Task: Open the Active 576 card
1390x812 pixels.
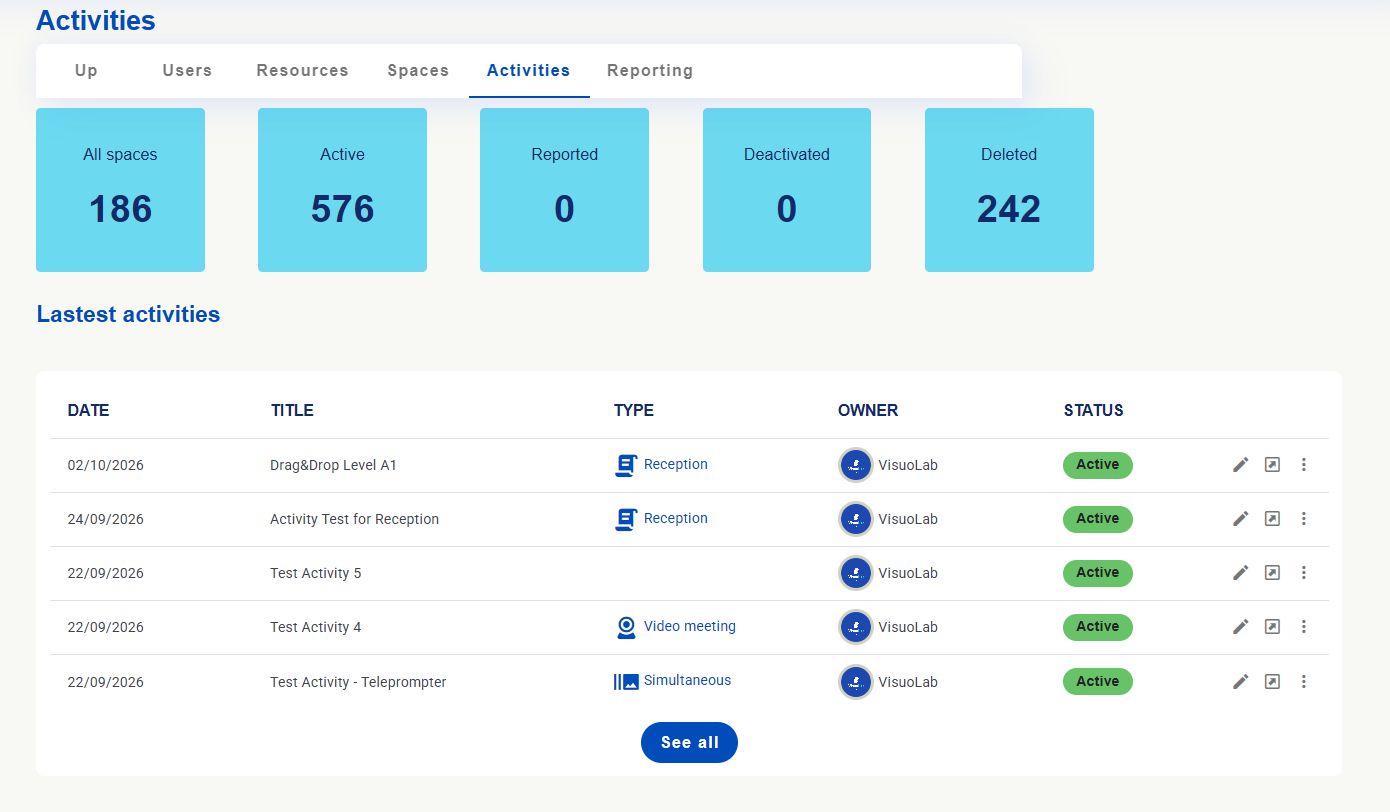Action: [342, 190]
